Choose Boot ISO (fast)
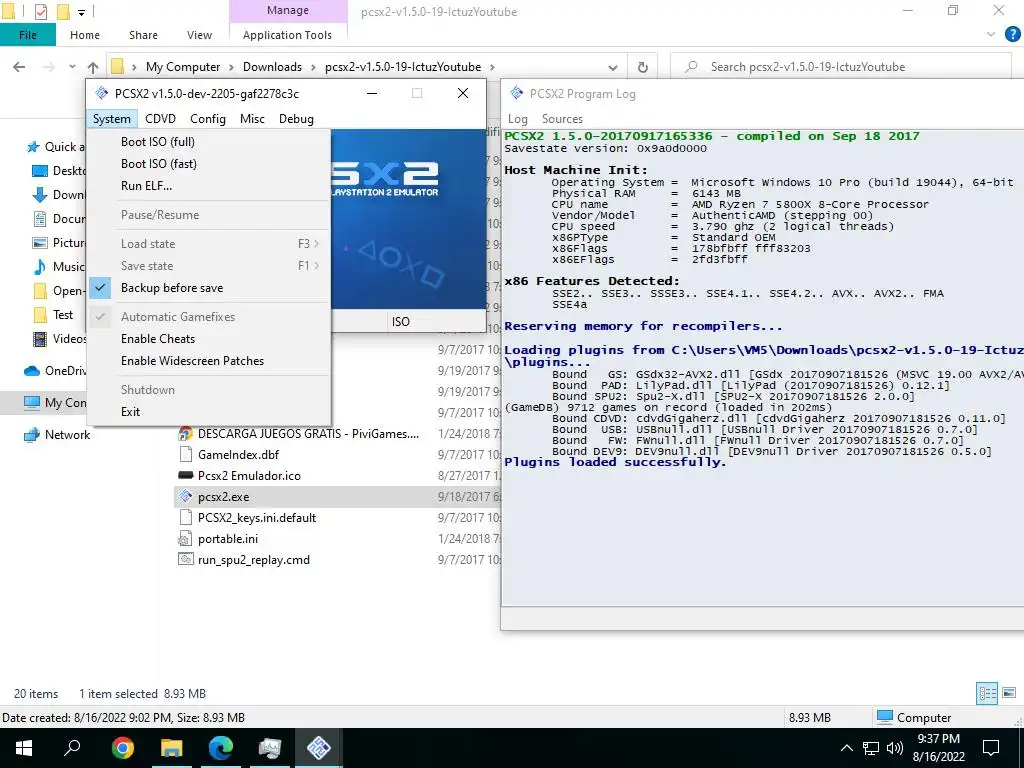The height and width of the screenshot is (768, 1024). pyautogui.click(x=209, y=164)
